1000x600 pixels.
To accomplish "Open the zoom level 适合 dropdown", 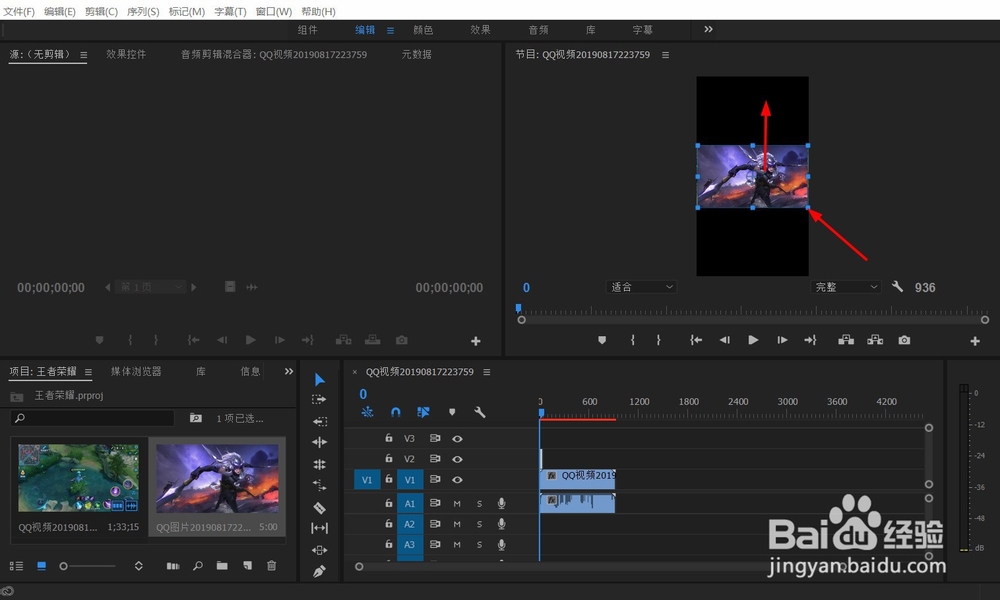I will (x=641, y=287).
